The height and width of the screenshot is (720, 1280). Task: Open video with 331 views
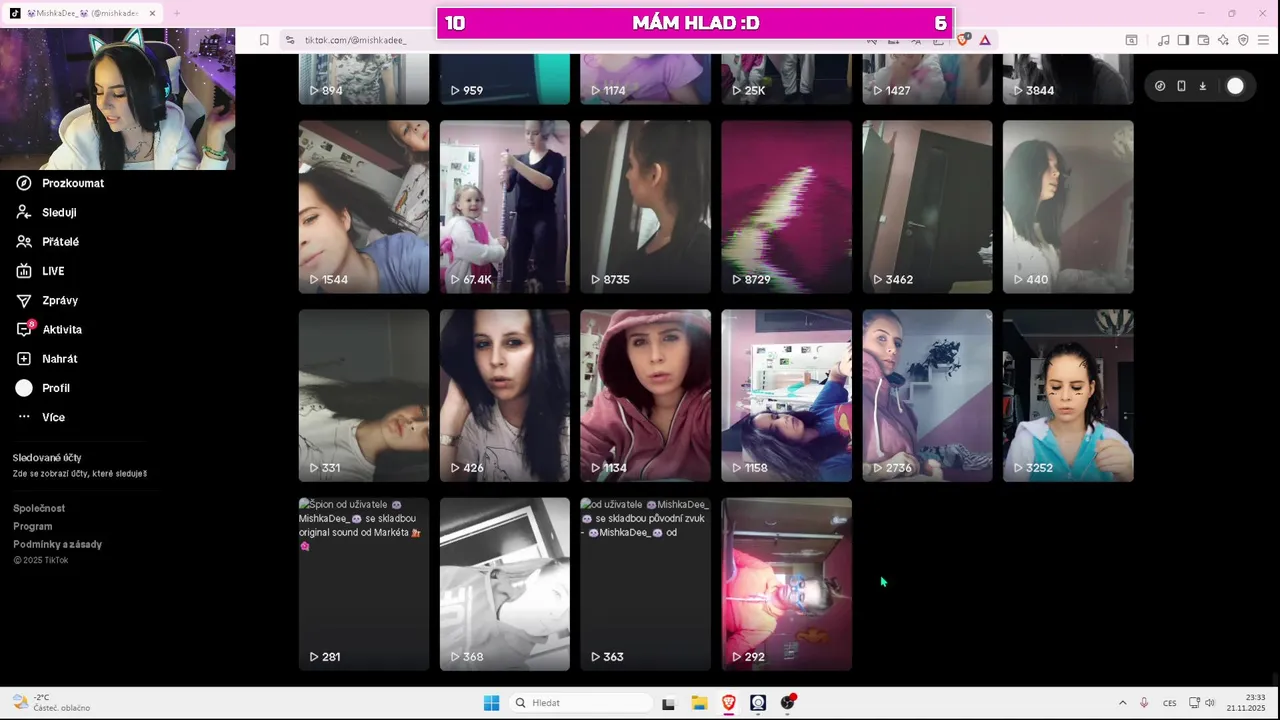pos(364,396)
